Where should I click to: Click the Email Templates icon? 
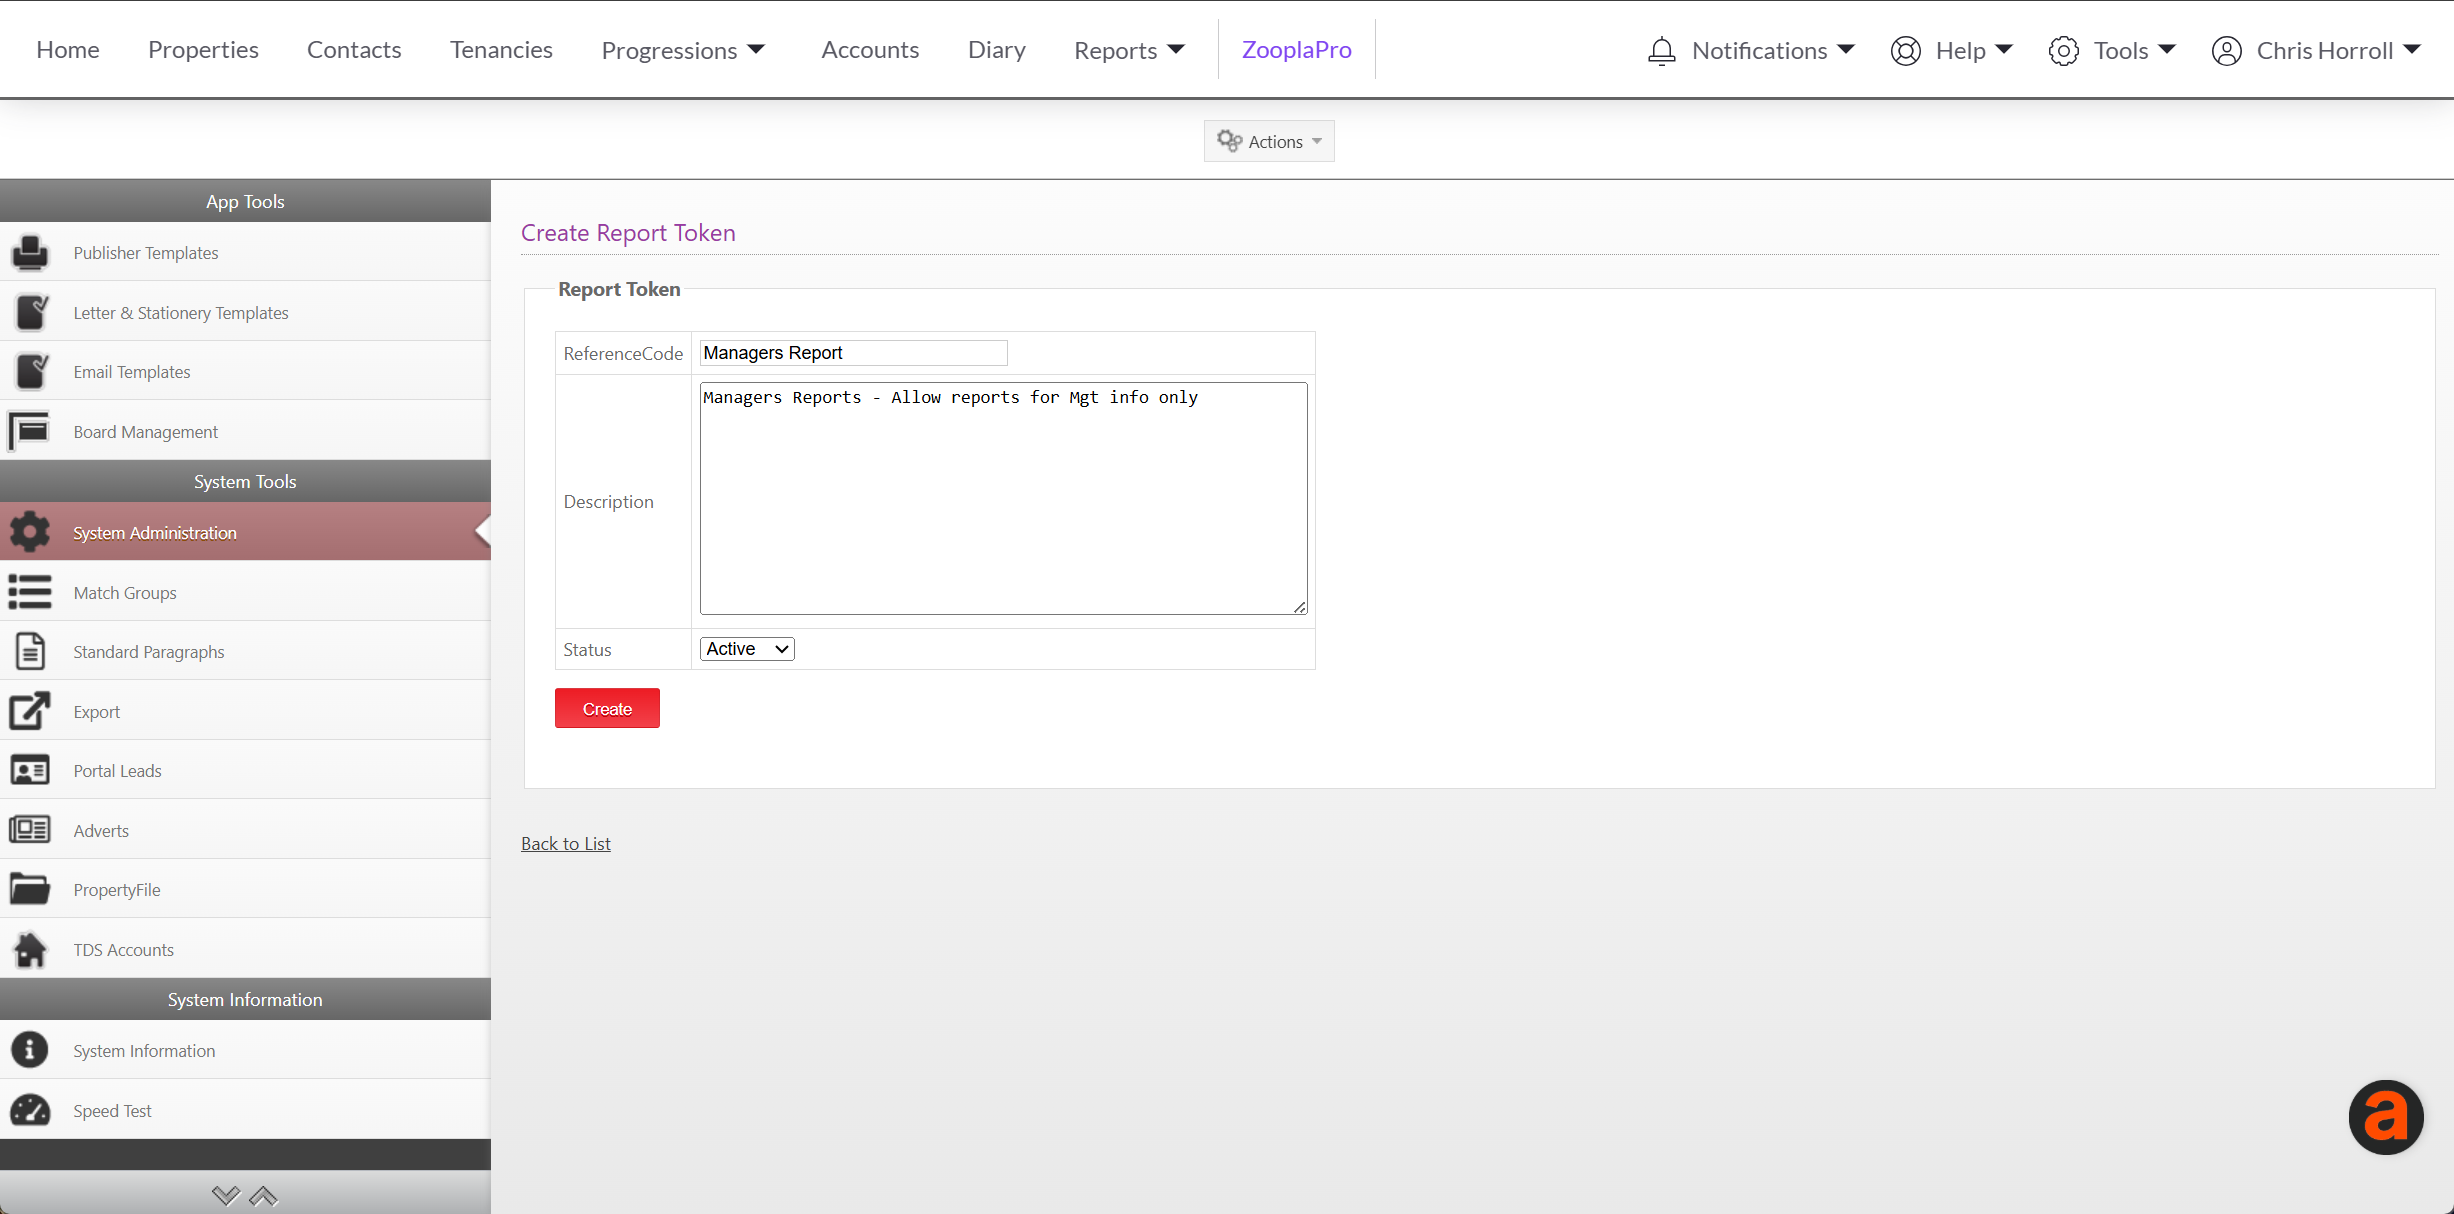pyautogui.click(x=30, y=371)
